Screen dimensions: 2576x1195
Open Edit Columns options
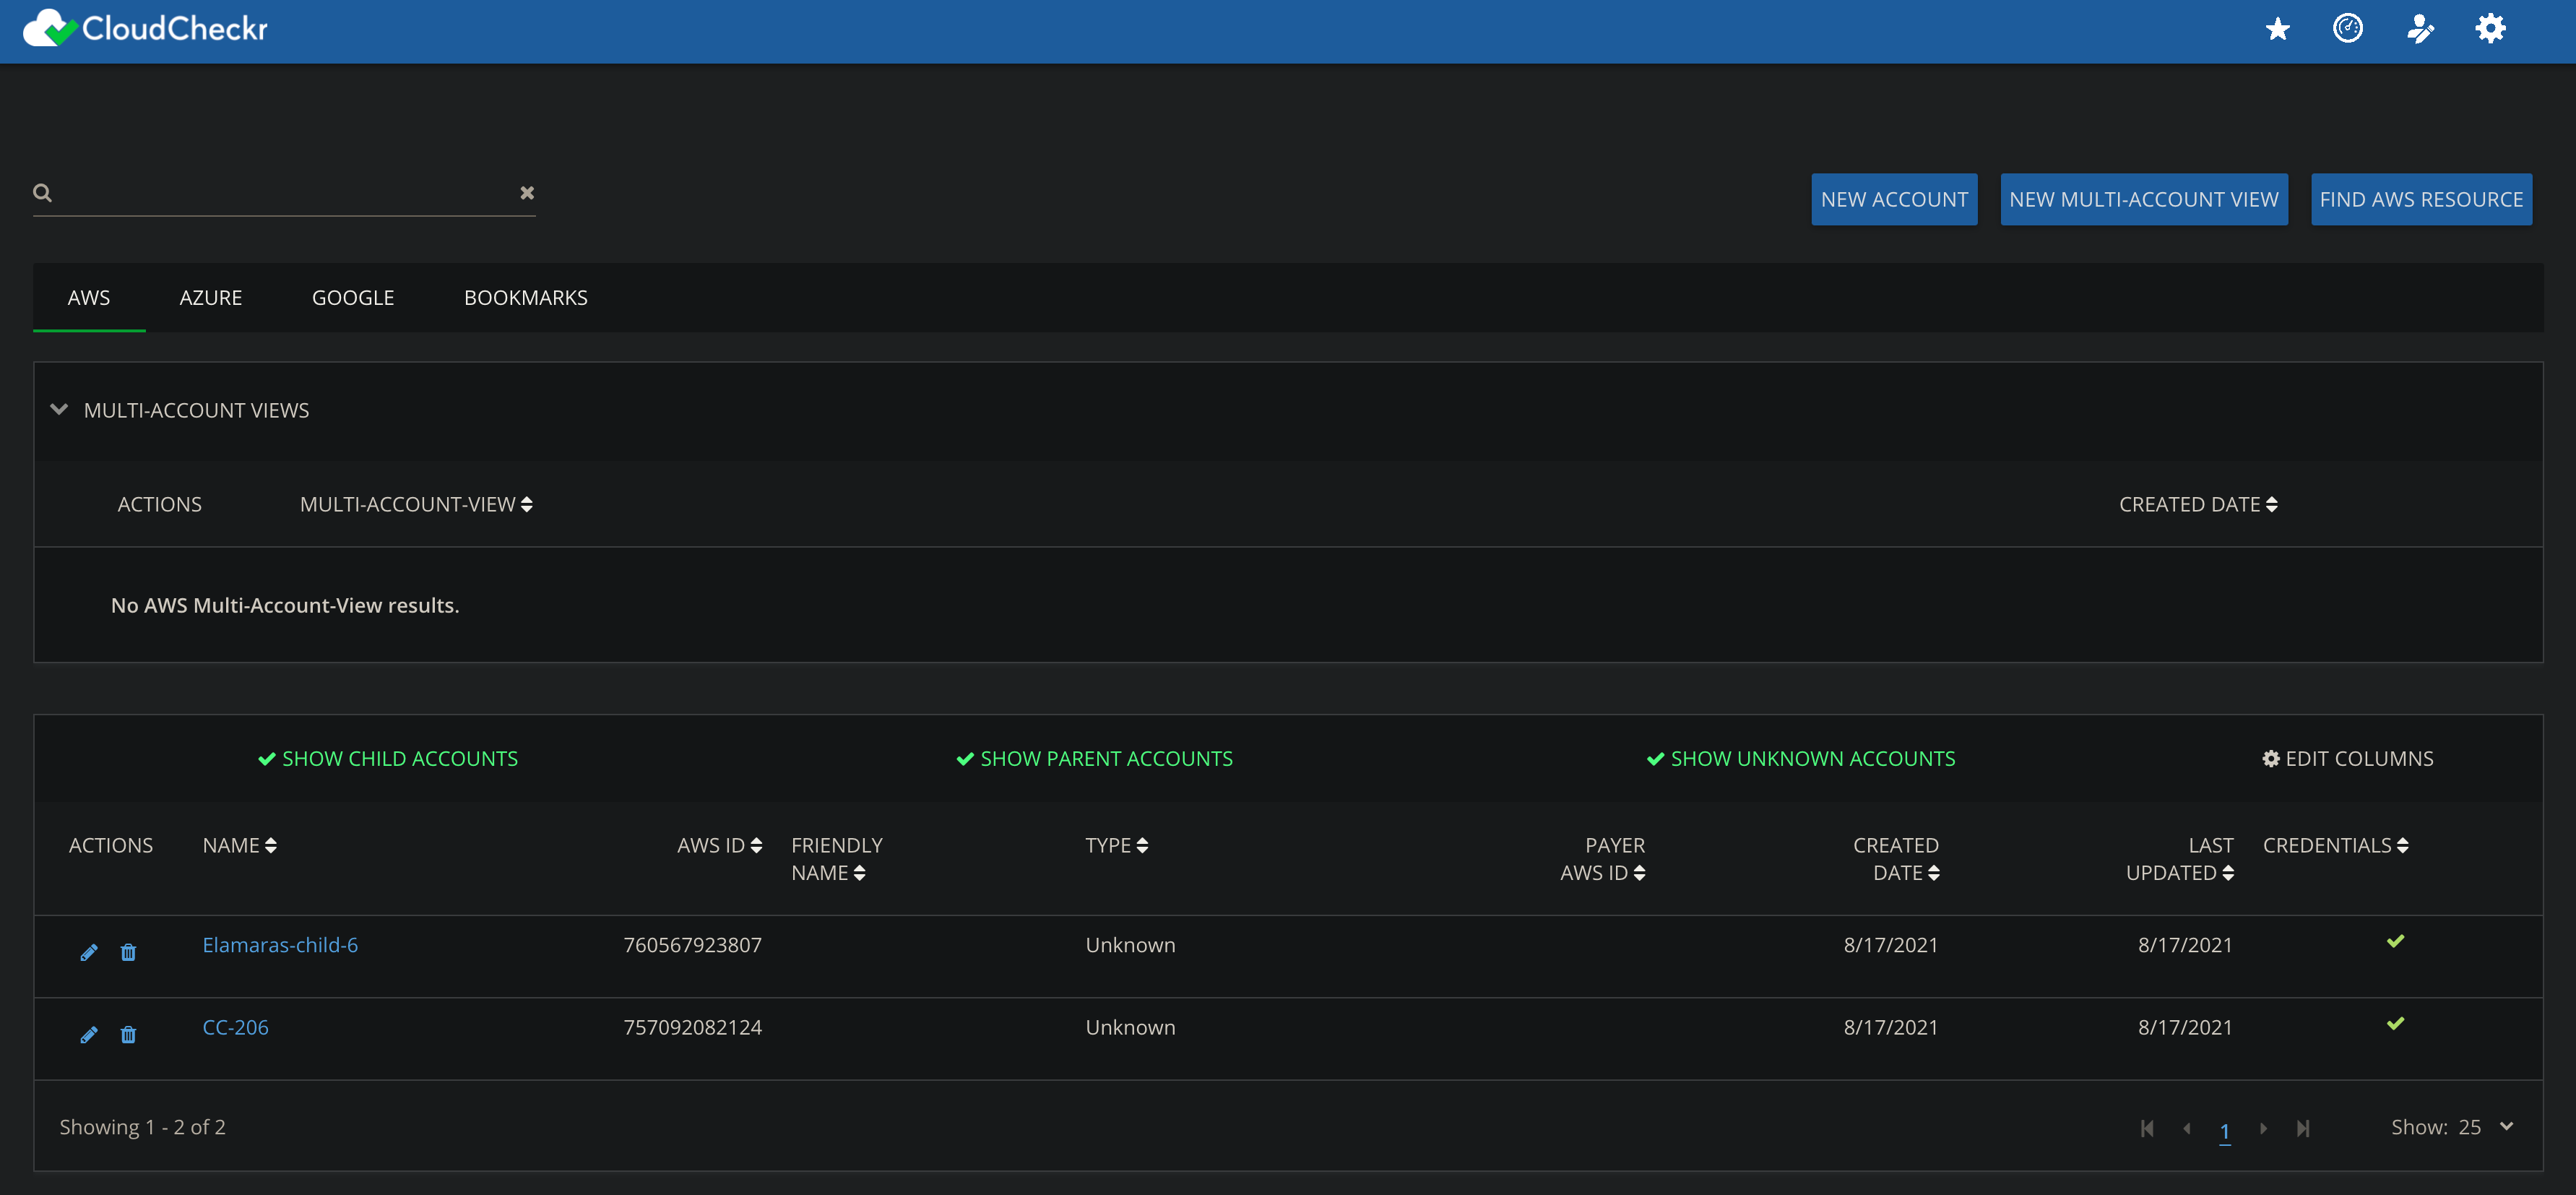coord(2348,758)
